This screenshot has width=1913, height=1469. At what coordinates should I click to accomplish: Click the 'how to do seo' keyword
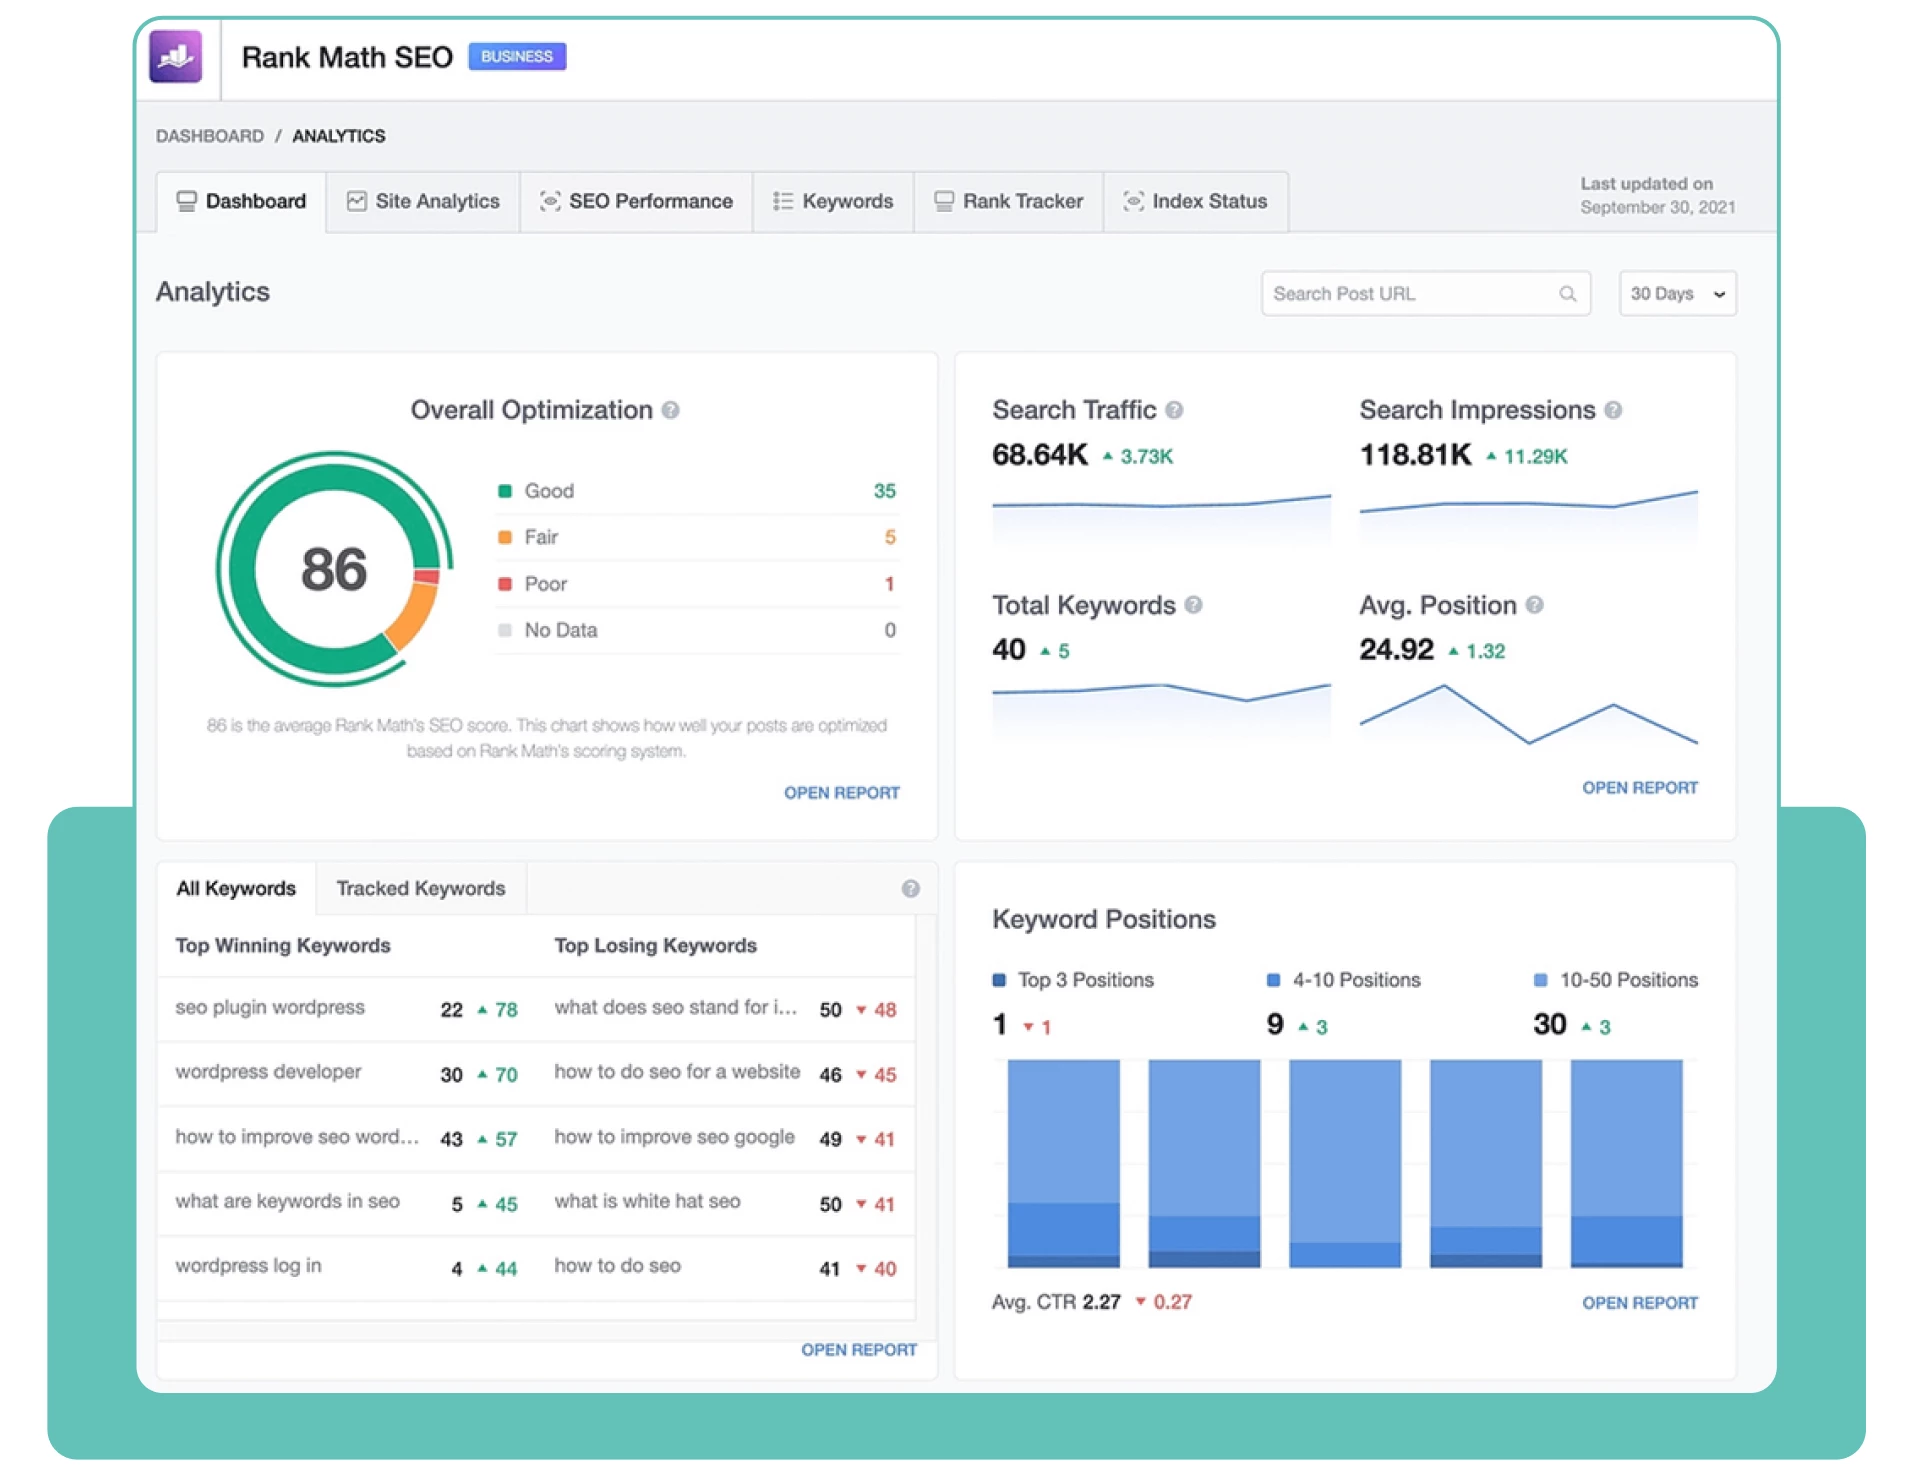point(618,1266)
